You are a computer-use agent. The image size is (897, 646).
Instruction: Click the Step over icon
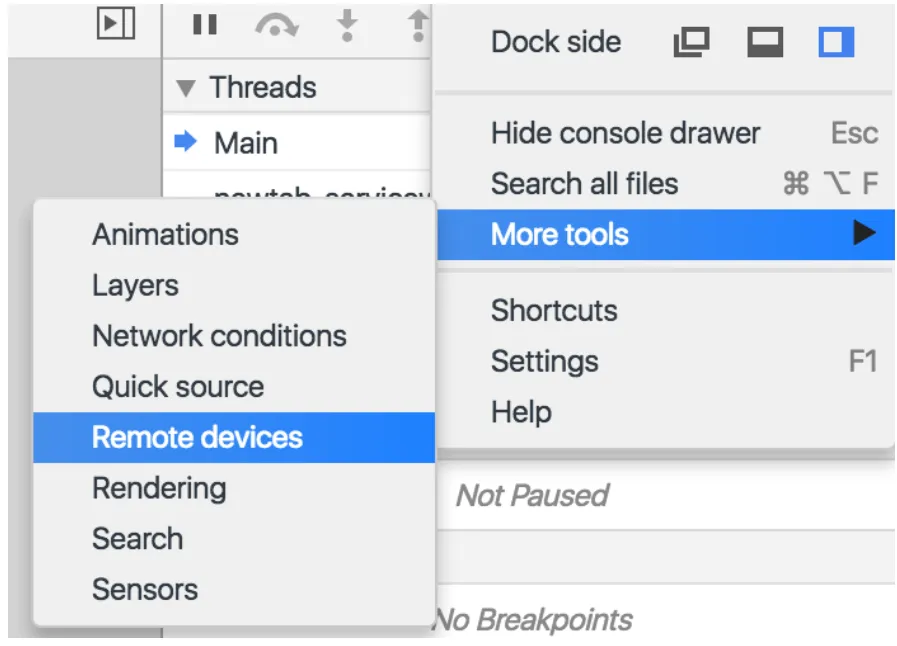[276, 26]
